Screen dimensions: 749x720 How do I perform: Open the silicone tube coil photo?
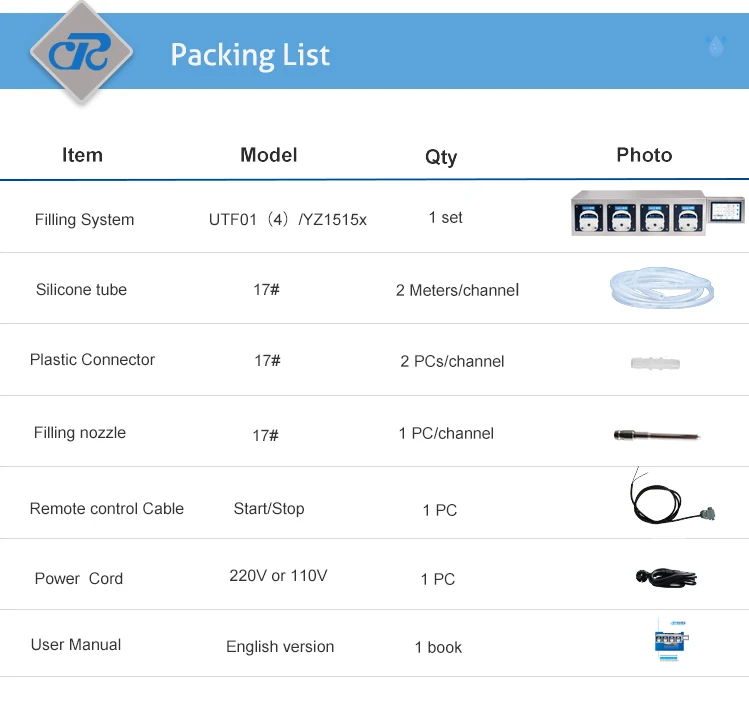point(662,288)
